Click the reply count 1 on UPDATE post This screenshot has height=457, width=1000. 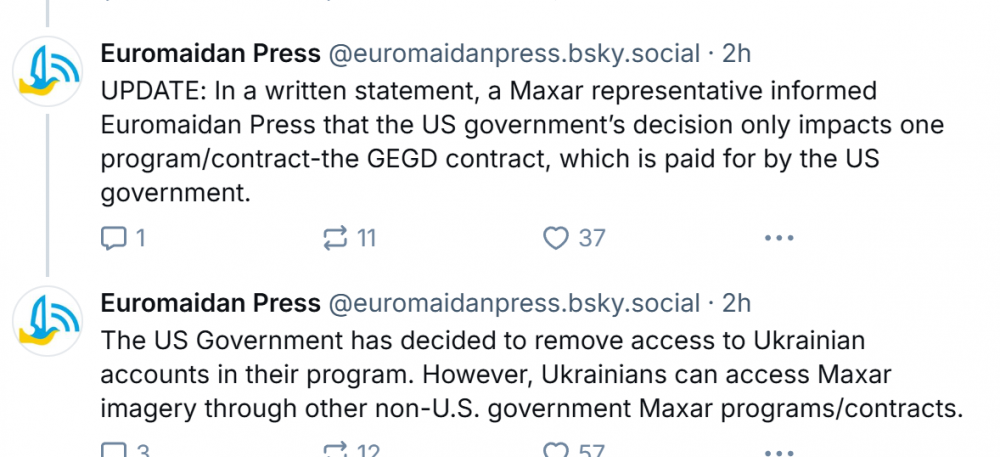coord(140,238)
